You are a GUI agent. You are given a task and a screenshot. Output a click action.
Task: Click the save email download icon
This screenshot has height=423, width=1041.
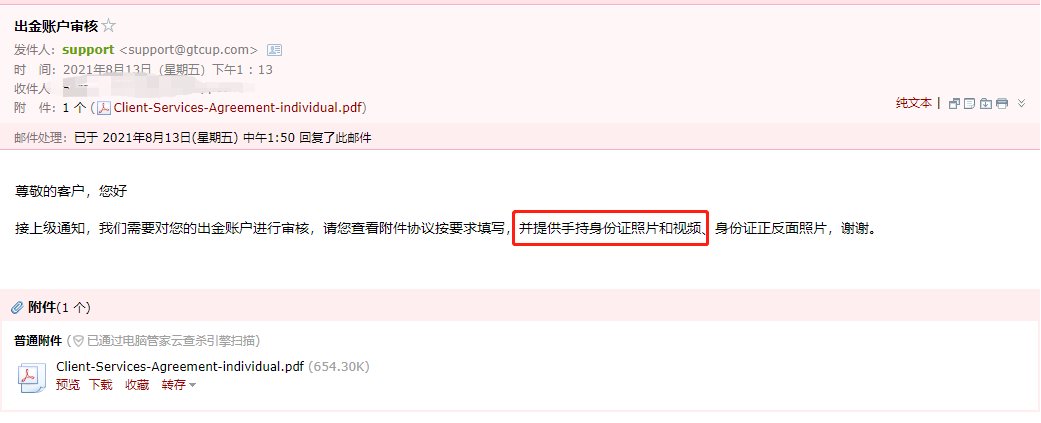pyautogui.click(x=986, y=103)
